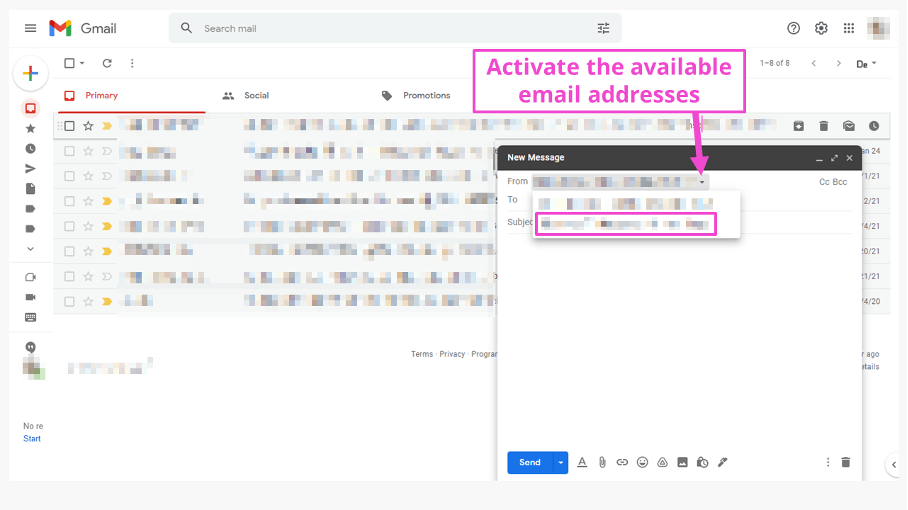Insert photo in compose

pyautogui.click(x=682, y=462)
